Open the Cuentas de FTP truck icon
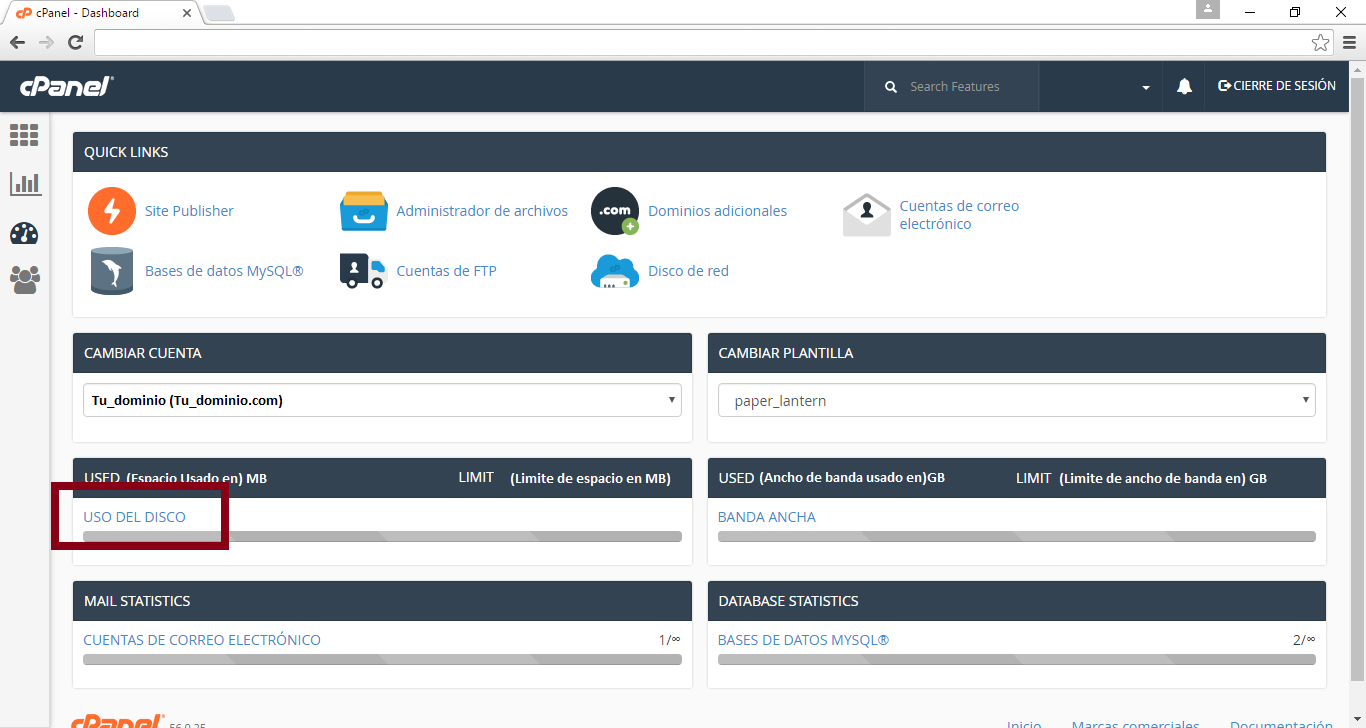1366x728 pixels. click(x=363, y=271)
